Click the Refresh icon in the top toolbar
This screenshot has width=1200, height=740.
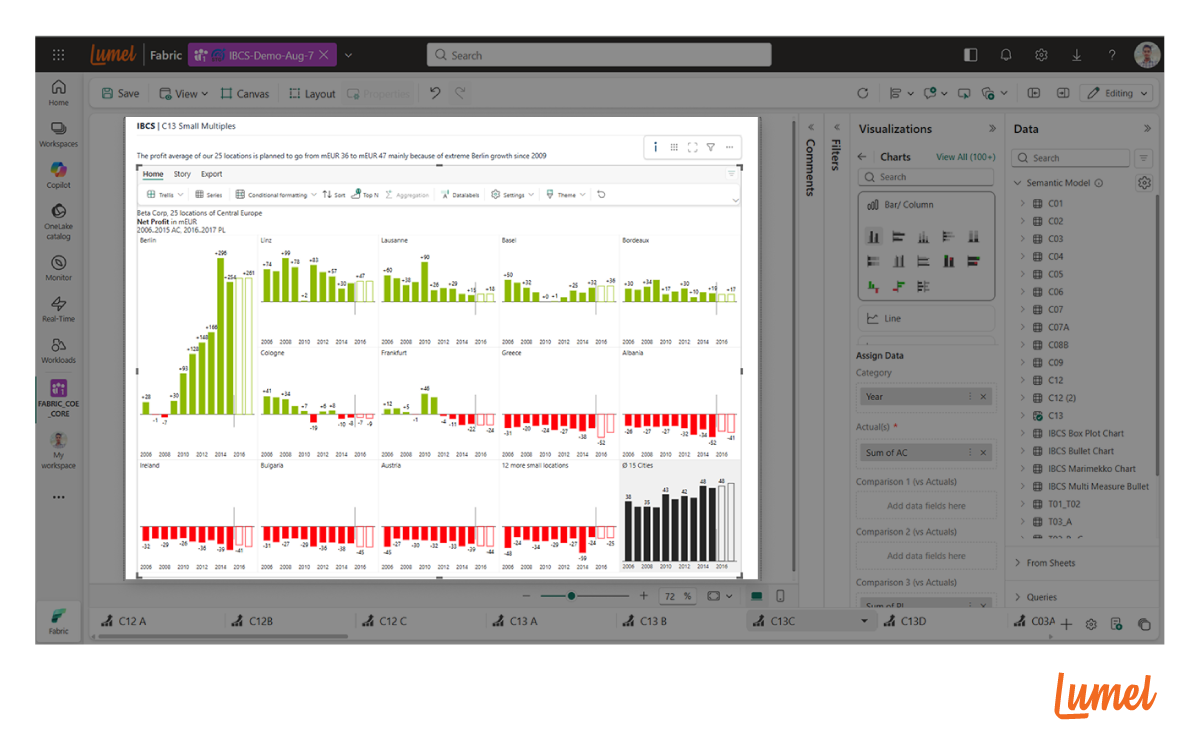click(x=863, y=93)
